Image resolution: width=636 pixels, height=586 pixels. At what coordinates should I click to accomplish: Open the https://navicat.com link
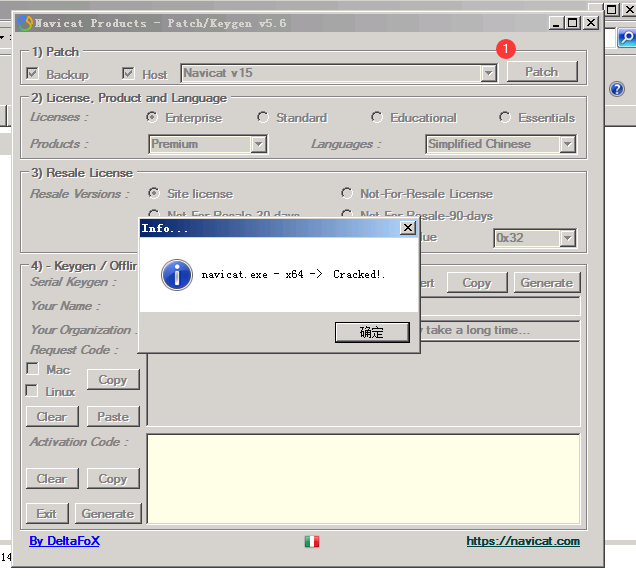pyautogui.click(x=523, y=541)
